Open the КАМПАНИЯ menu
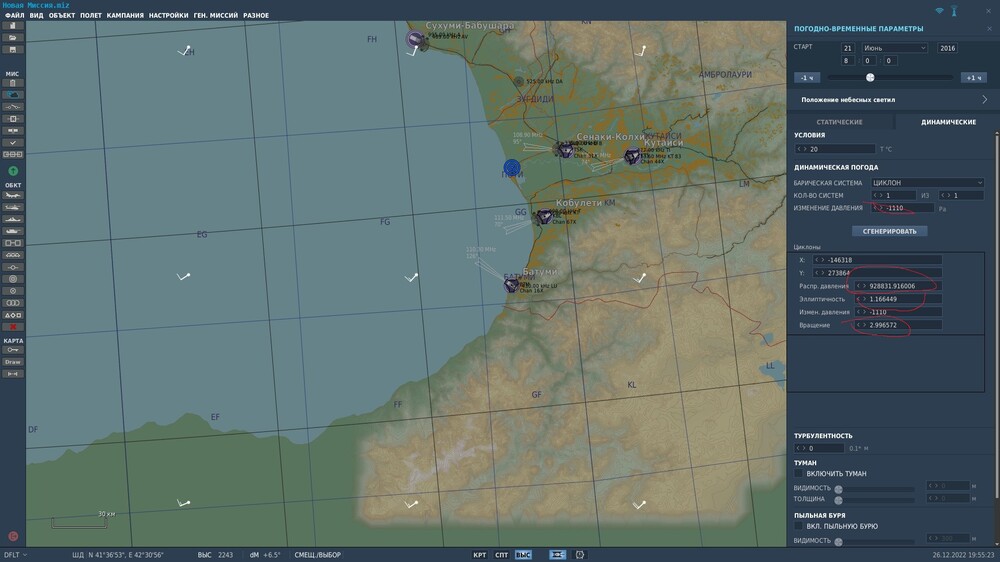 pyautogui.click(x=125, y=15)
